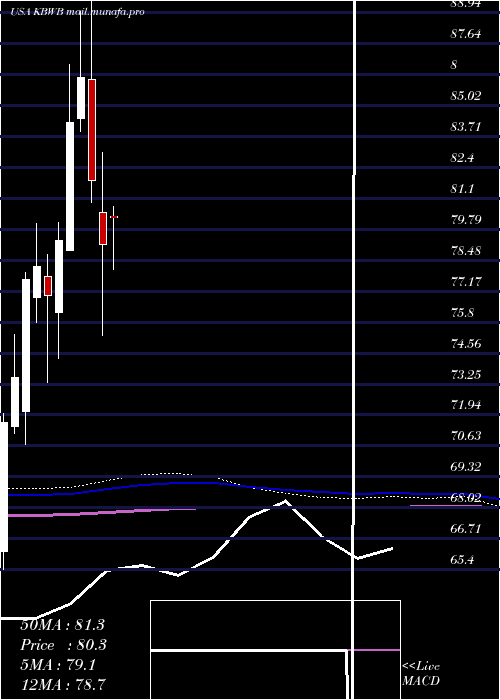The width and height of the screenshot is (500, 700).
Task: Select the 83.71 price axis label
Action: (x=466, y=126)
